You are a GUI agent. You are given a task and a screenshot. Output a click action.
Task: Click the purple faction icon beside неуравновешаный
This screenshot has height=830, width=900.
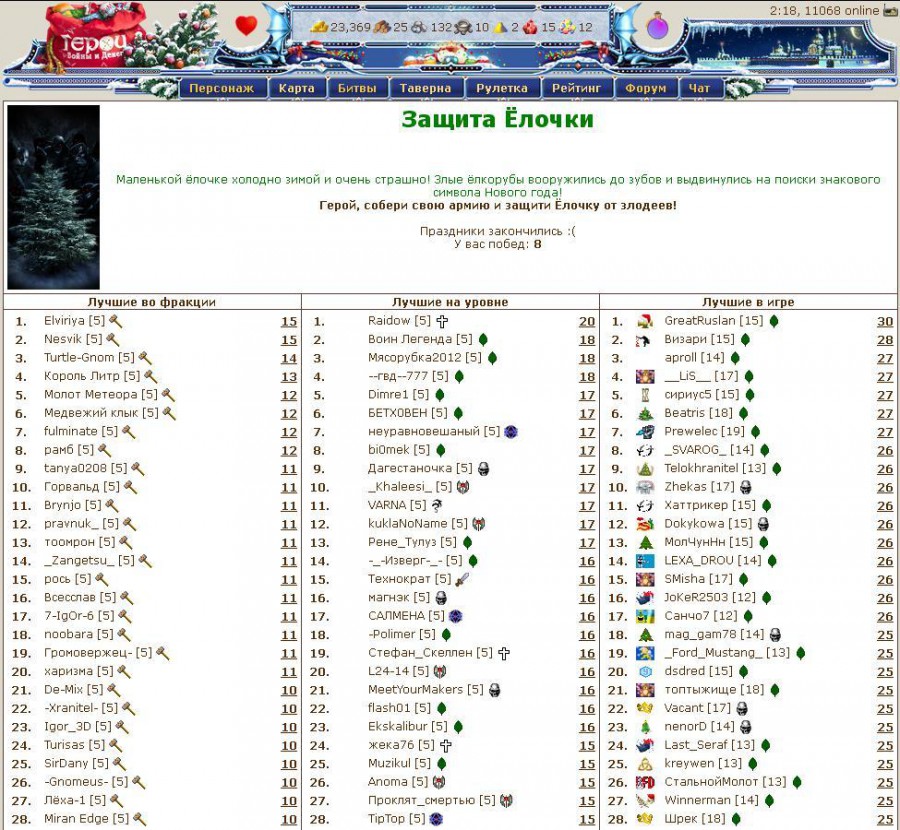point(510,432)
